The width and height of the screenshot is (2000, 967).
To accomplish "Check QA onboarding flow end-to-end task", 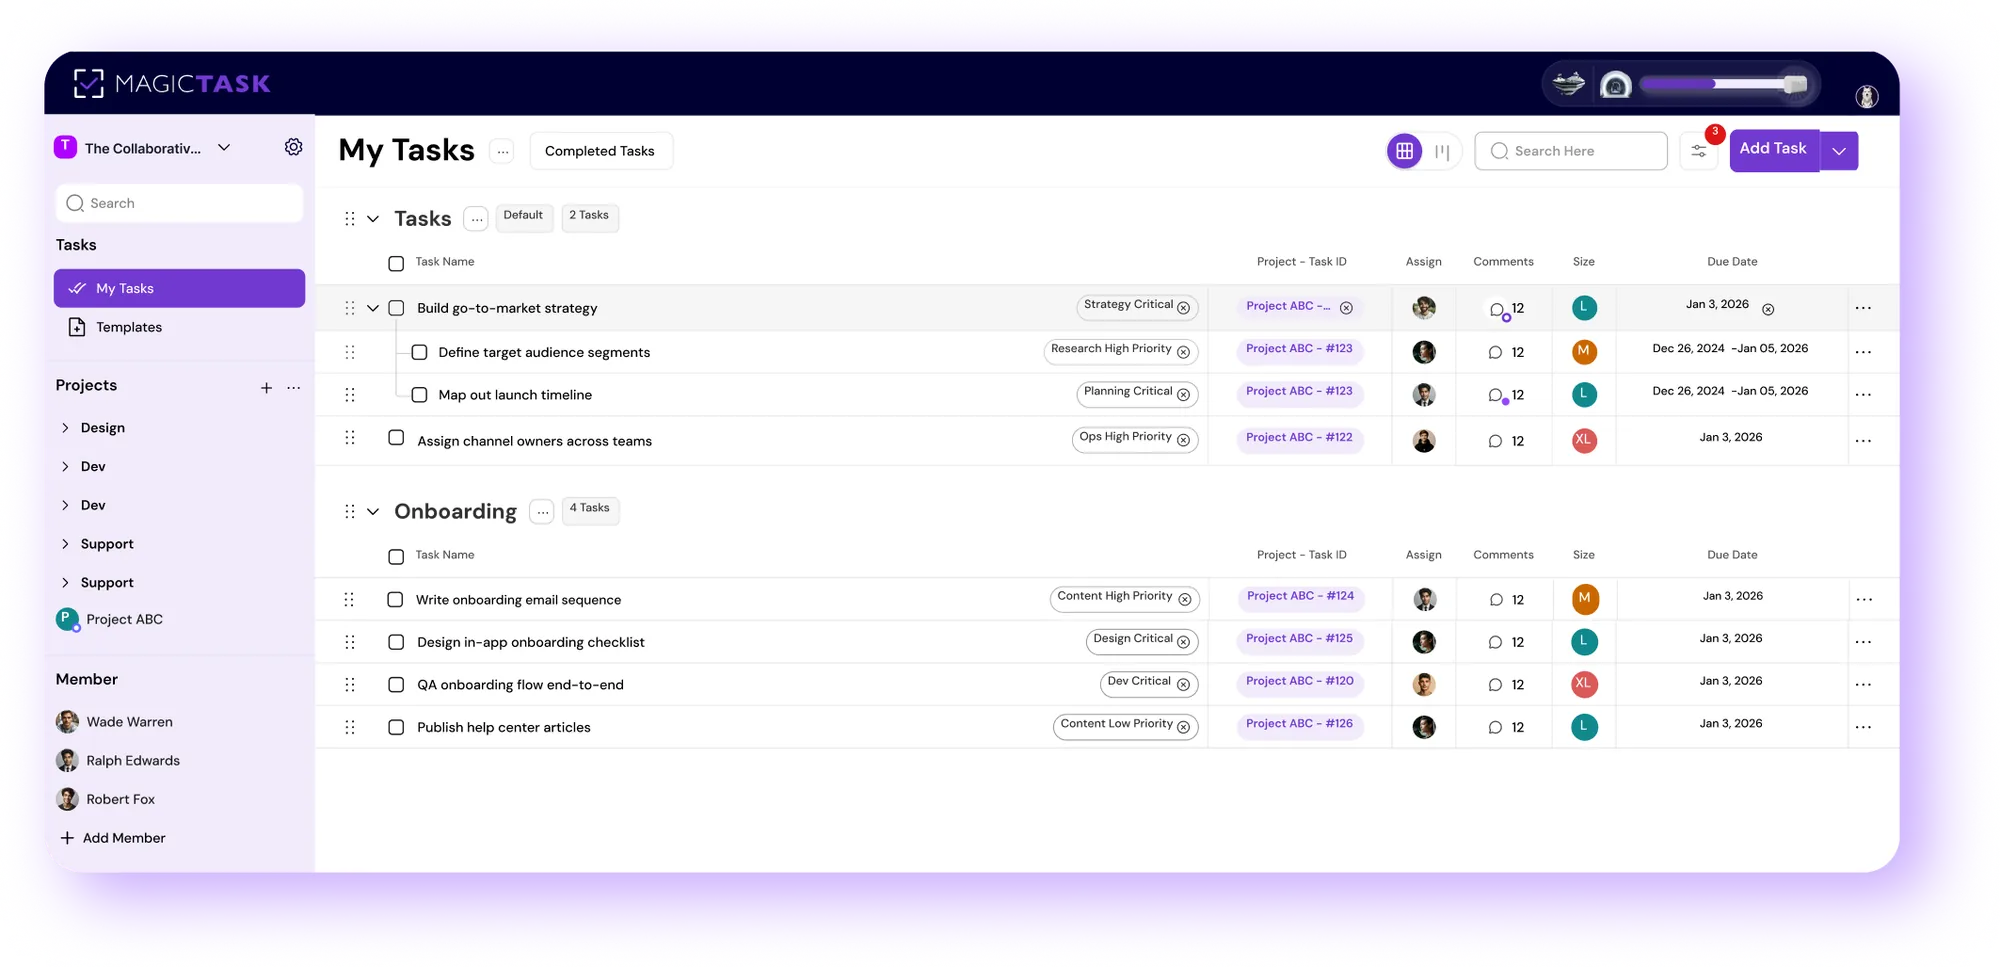I will 396,685.
